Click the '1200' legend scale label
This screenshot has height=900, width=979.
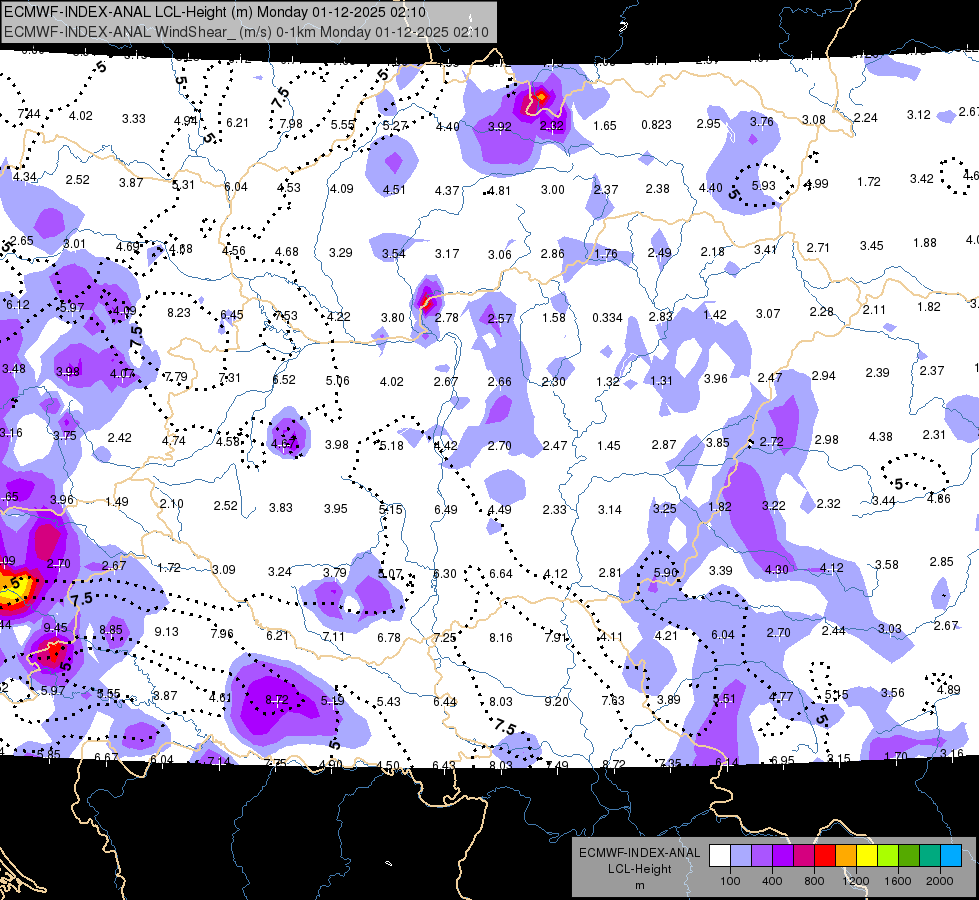[855, 881]
